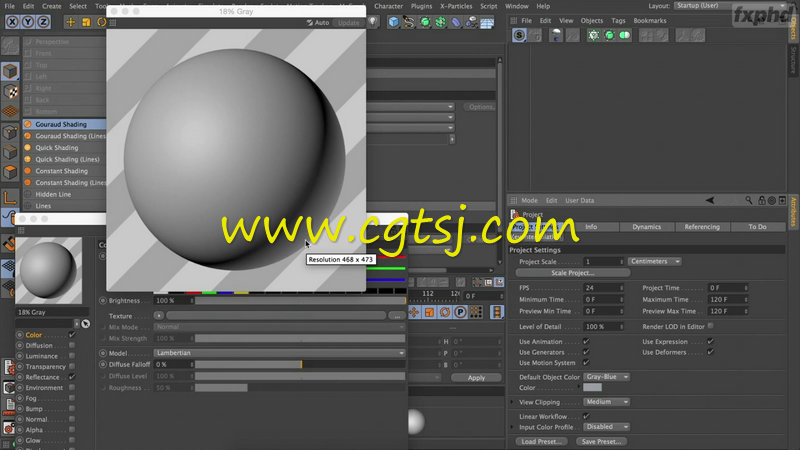The height and width of the screenshot is (450, 800).
Task: Click the lock icon in Attributes manager
Action: click(761, 201)
